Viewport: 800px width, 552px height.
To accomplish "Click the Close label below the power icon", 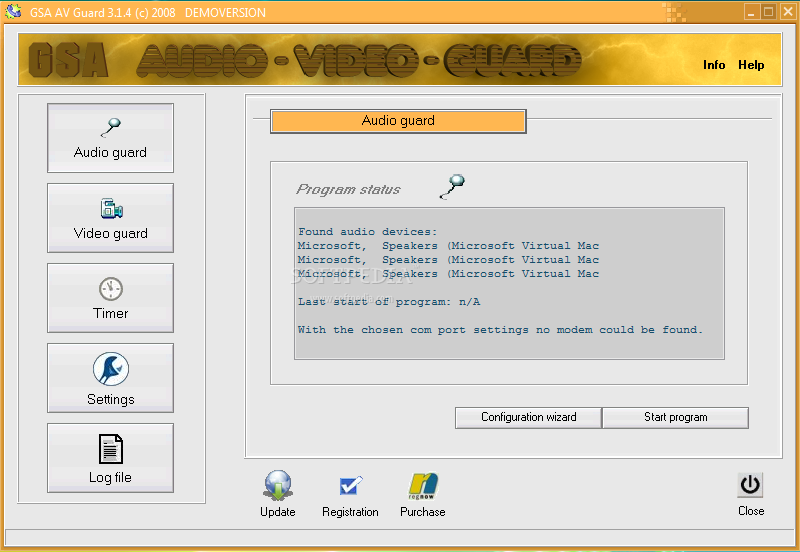I will pyautogui.click(x=751, y=511).
